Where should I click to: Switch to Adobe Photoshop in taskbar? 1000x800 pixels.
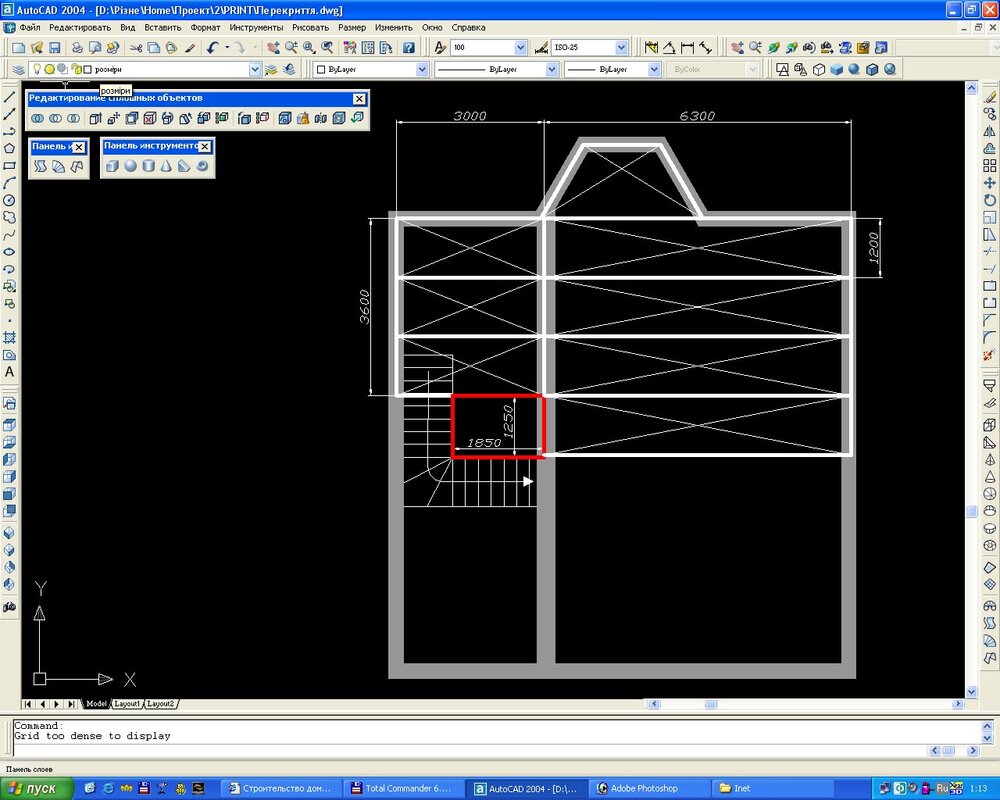pyautogui.click(x=644, y=788)
